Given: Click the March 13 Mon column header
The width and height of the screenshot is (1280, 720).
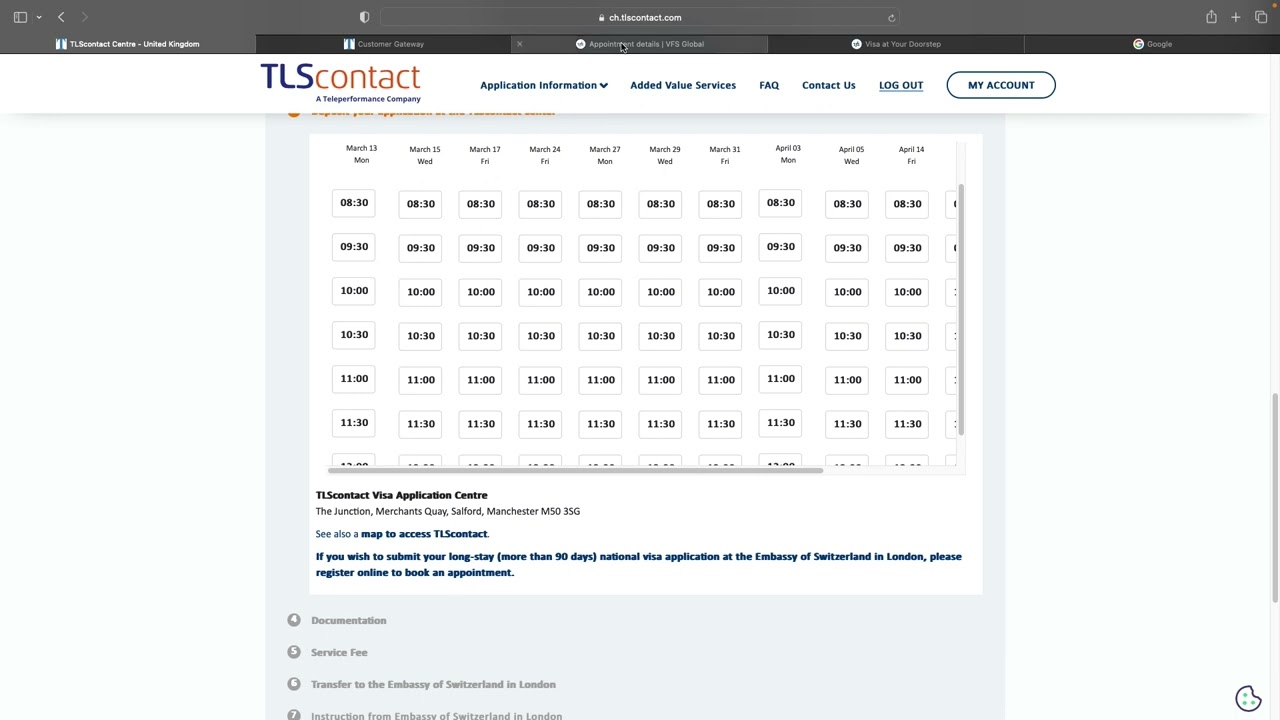Looking at the screenshot, I should [362, 154].
